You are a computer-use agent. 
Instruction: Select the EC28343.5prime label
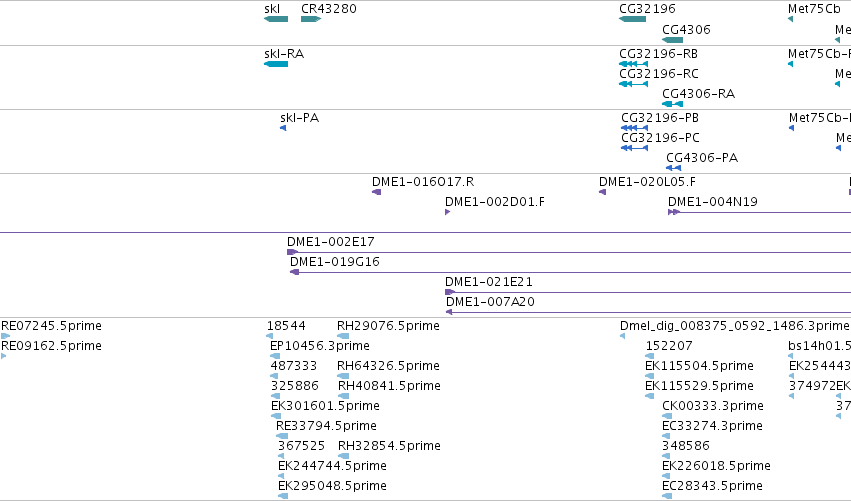tap(712, 486)
